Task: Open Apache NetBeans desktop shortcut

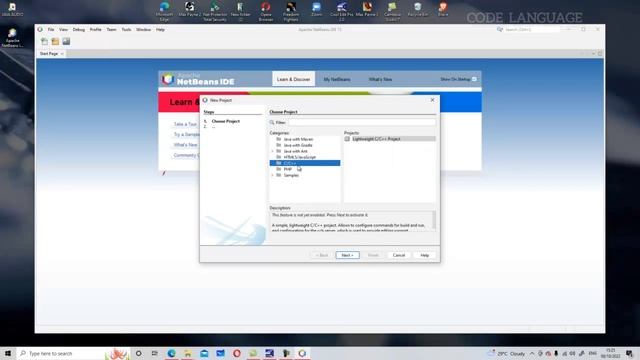Action: point(12,38)
